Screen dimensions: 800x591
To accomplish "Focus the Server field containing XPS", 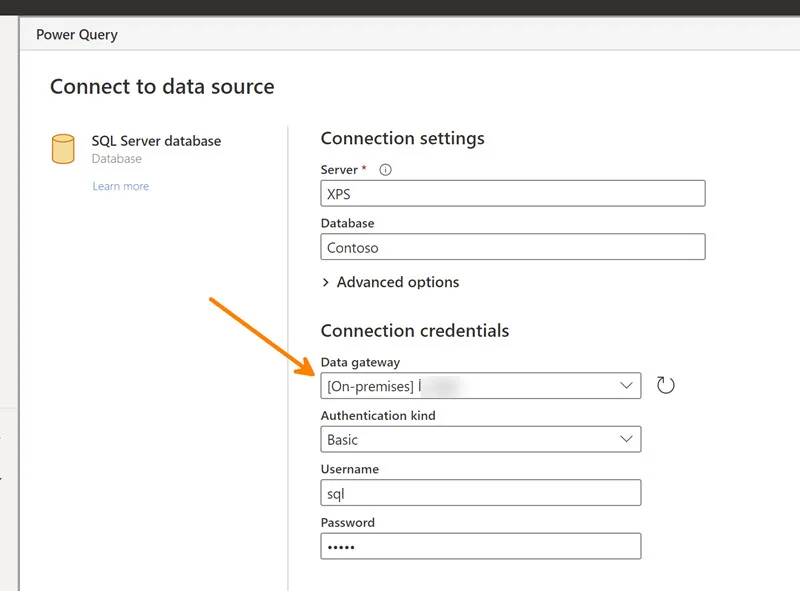I will click(x=513, y=193).
